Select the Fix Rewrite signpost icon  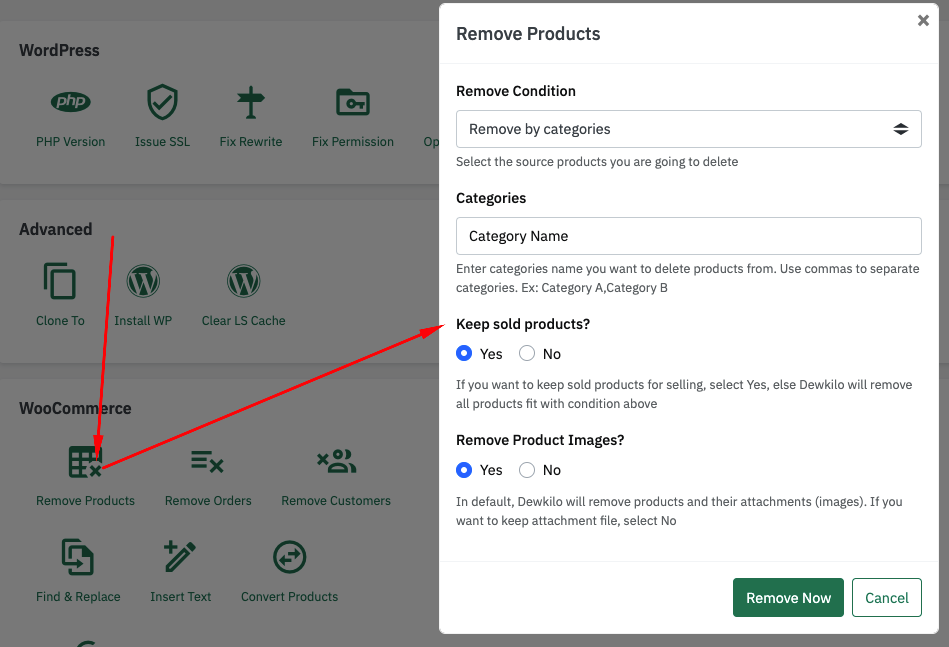251,102
